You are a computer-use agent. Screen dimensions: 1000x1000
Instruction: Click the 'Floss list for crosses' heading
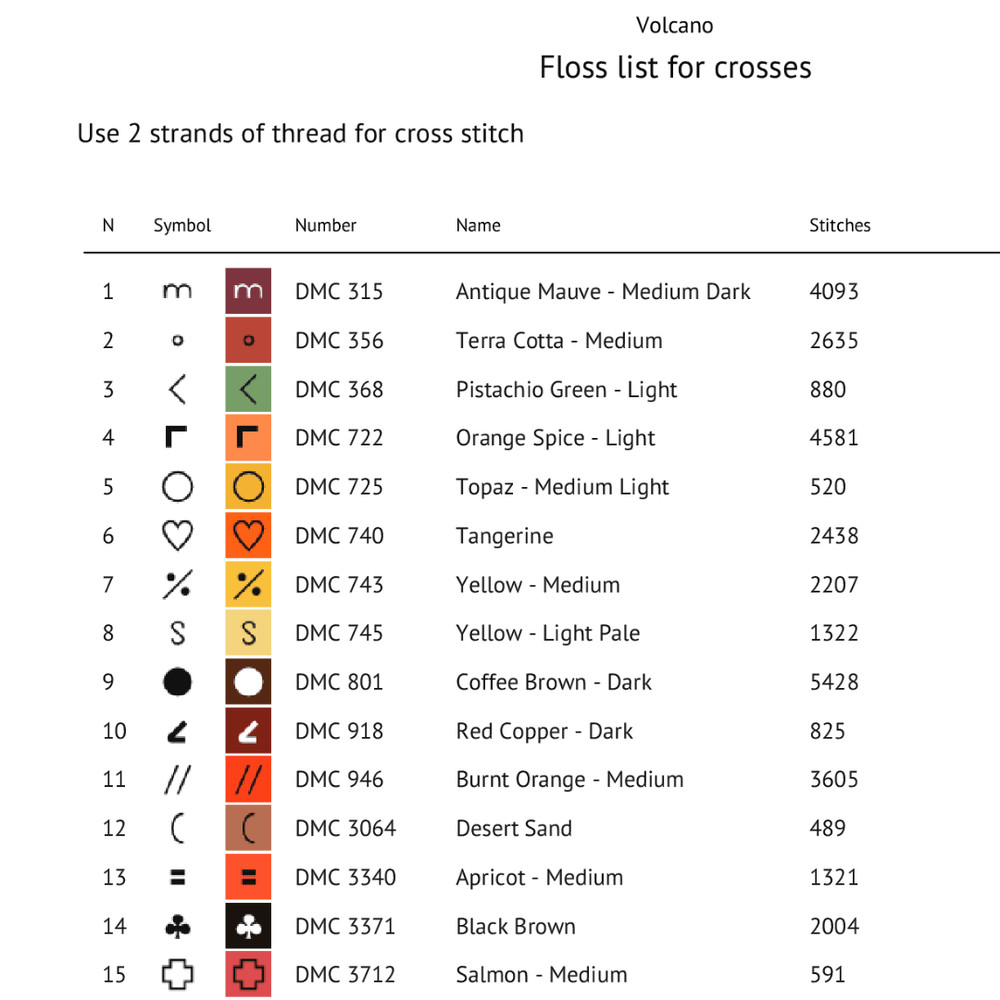675,67
